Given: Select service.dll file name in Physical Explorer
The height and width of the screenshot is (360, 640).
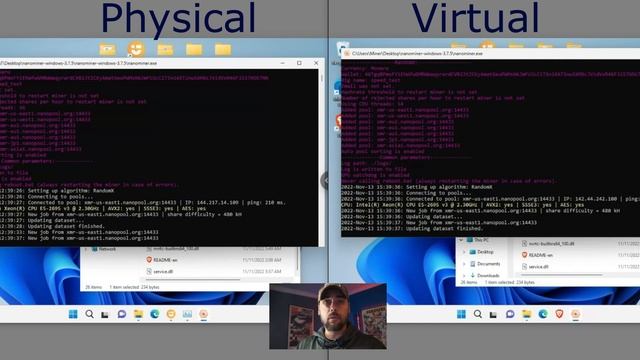Looking at the screenshot, I should 163,271.
